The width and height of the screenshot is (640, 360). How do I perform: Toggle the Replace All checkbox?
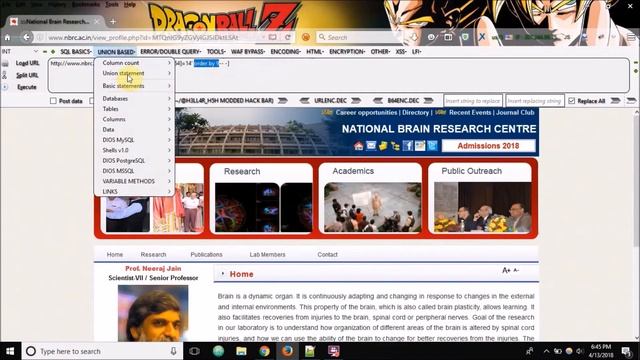click(571, 101)
